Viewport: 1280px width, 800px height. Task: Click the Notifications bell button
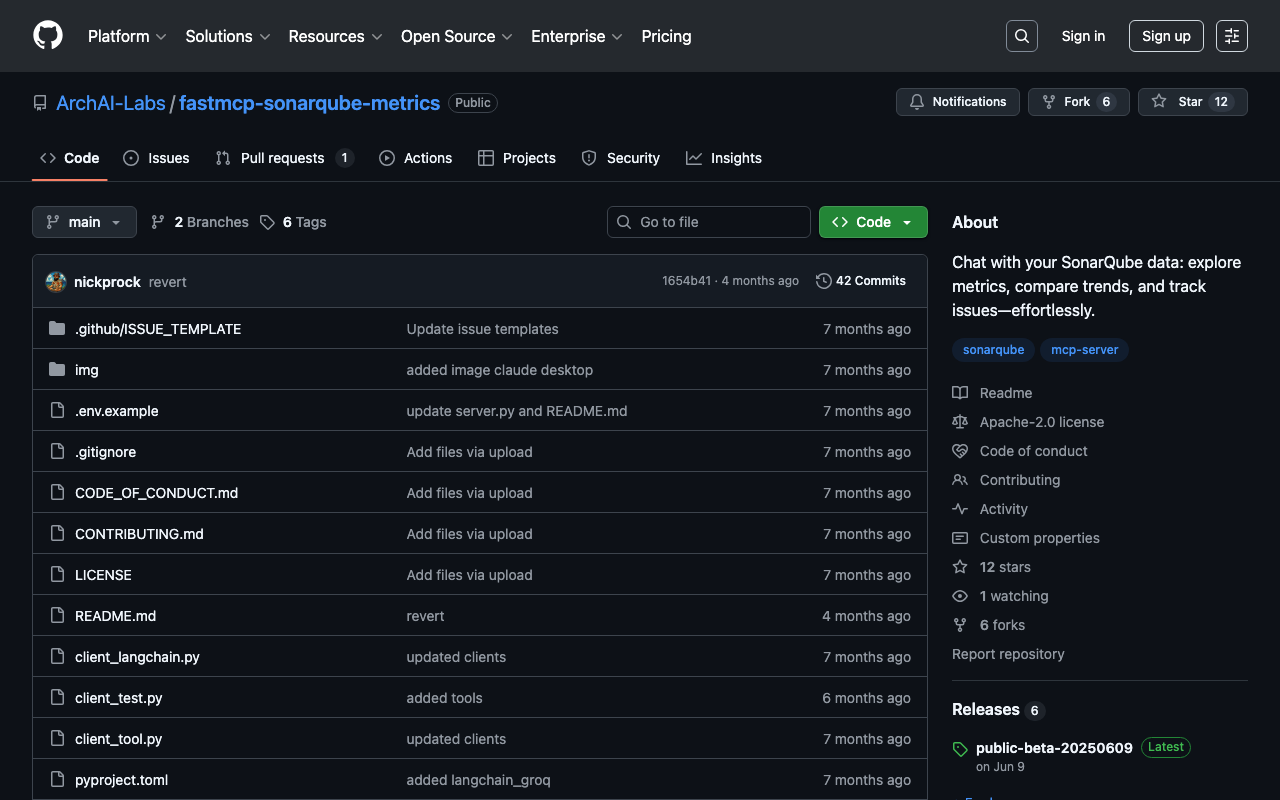(x=958, y=102)
